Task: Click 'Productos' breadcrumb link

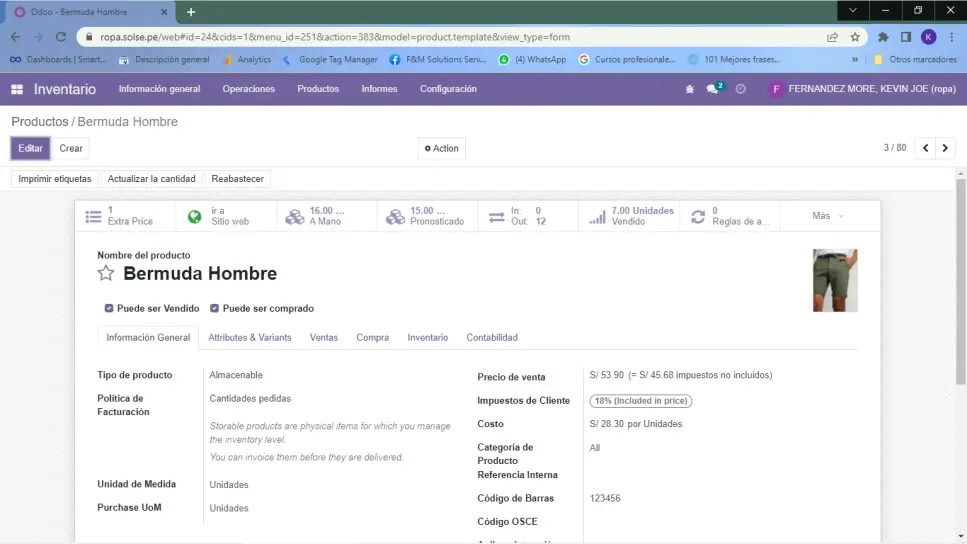Action: pyautogui.click(x=40, y=122)
